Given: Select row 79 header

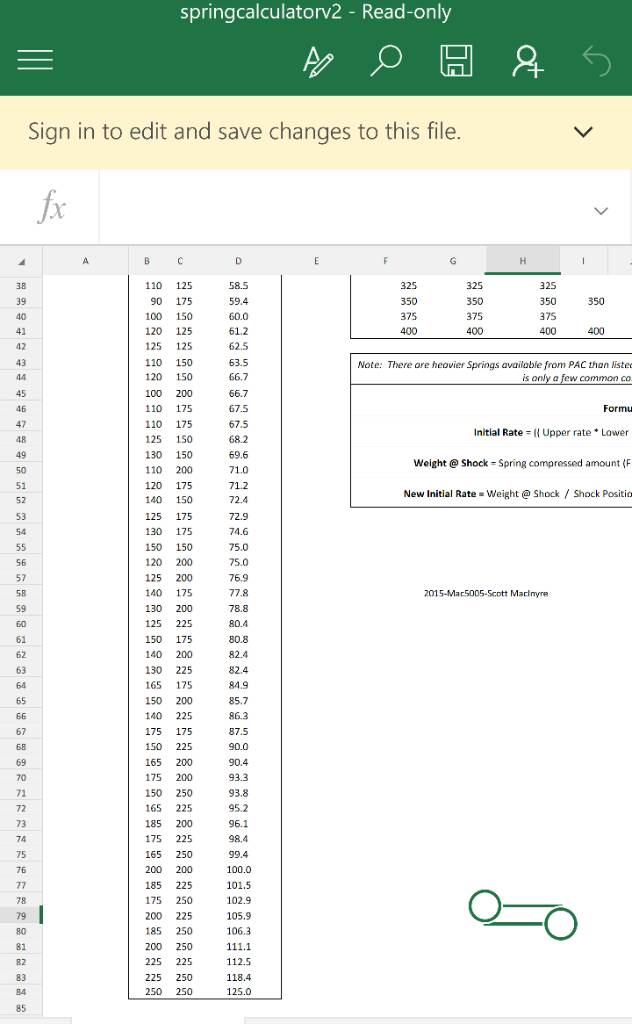Looking at the screenshot, I should pos(21,915).
